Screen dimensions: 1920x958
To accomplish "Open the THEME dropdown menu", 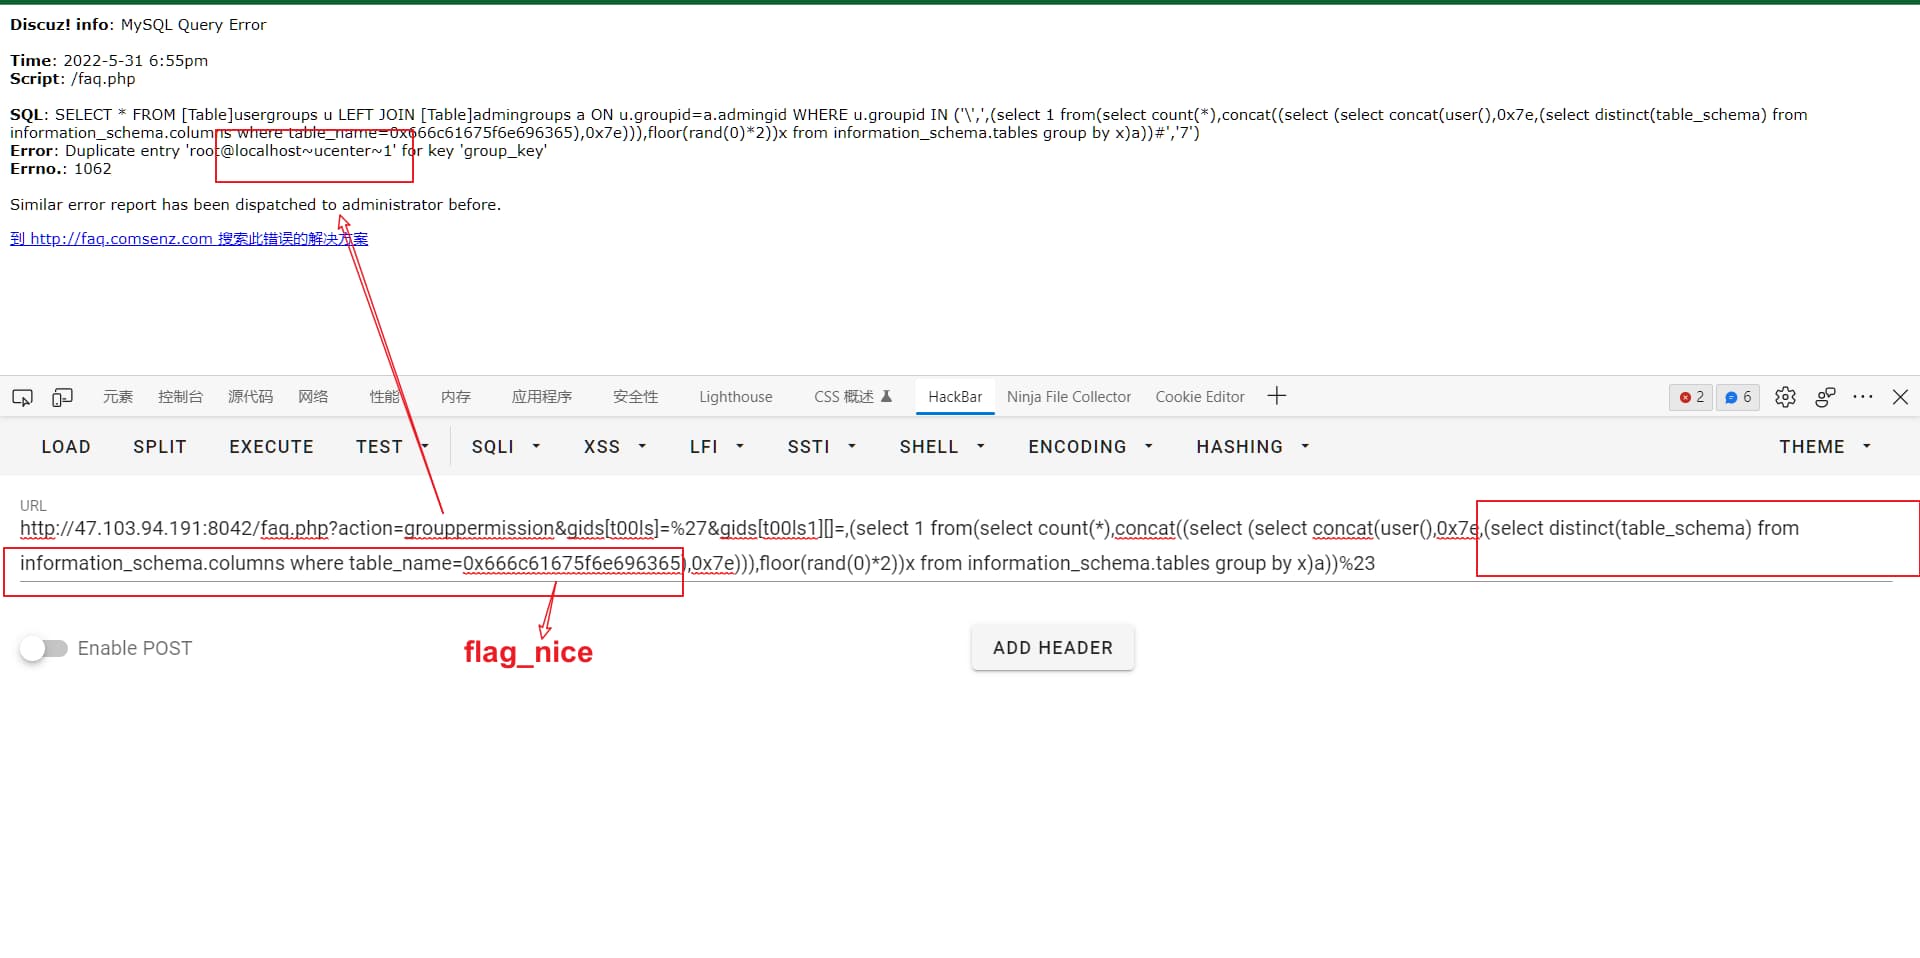I will click(x=1825, y=447).
